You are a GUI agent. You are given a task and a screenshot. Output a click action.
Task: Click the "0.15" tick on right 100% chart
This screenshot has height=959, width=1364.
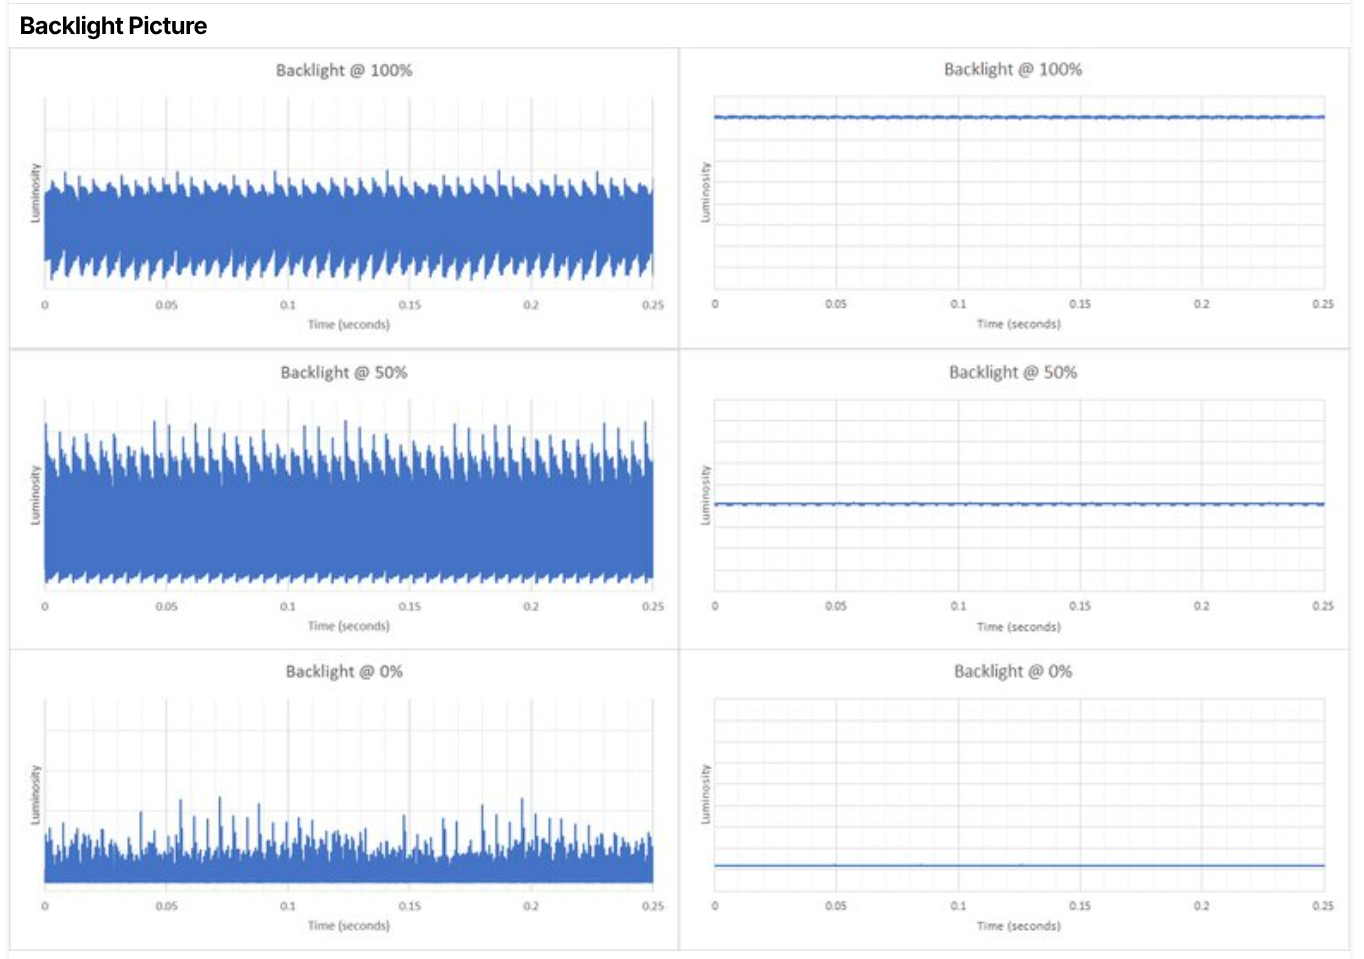1080,304
